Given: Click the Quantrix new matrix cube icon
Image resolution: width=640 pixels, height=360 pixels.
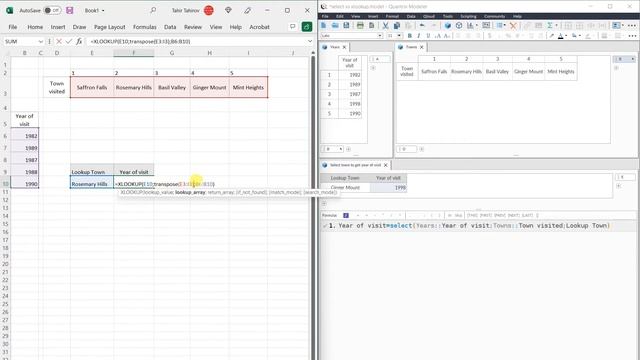Looking at the screenshot, I should 448,25.
